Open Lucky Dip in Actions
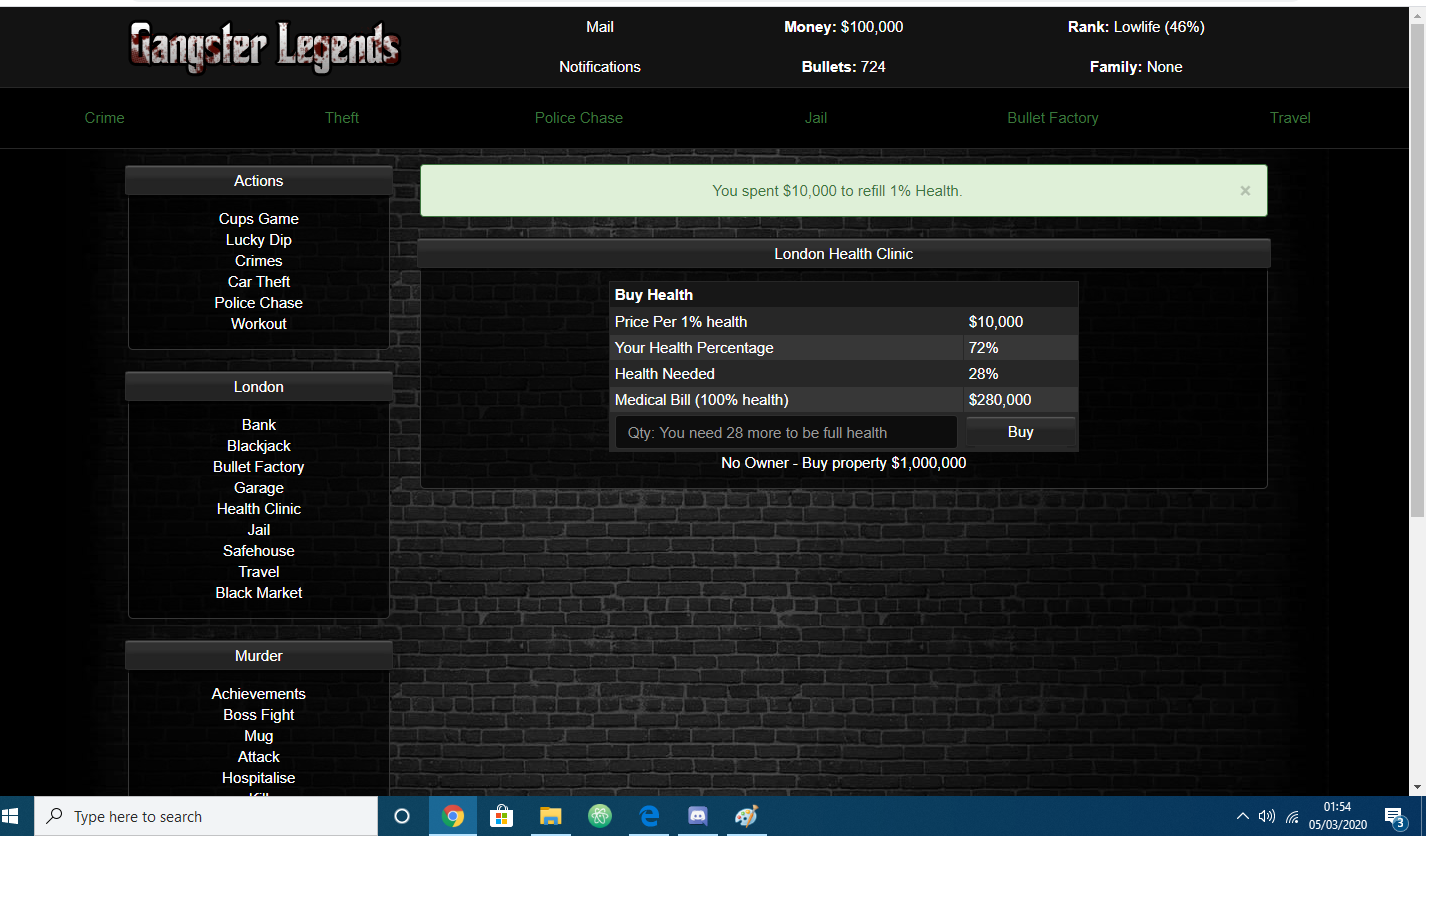 click(x=259, y=240)
